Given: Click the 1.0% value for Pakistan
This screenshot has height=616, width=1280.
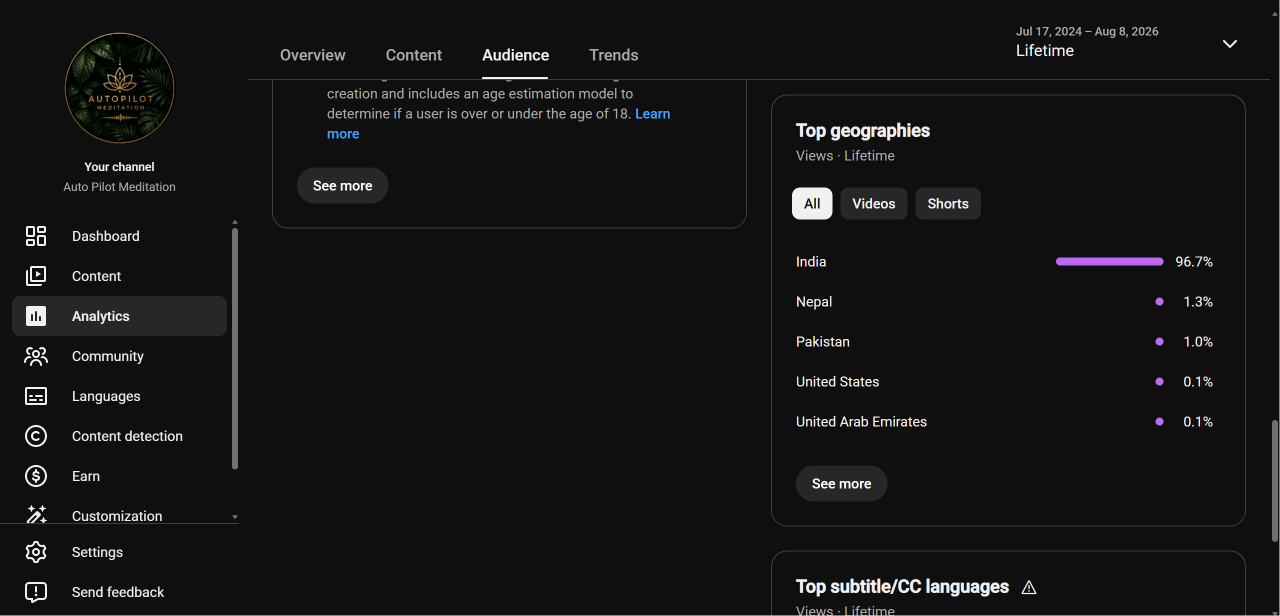Looking at the screenshot, I should pos(1198,342).
